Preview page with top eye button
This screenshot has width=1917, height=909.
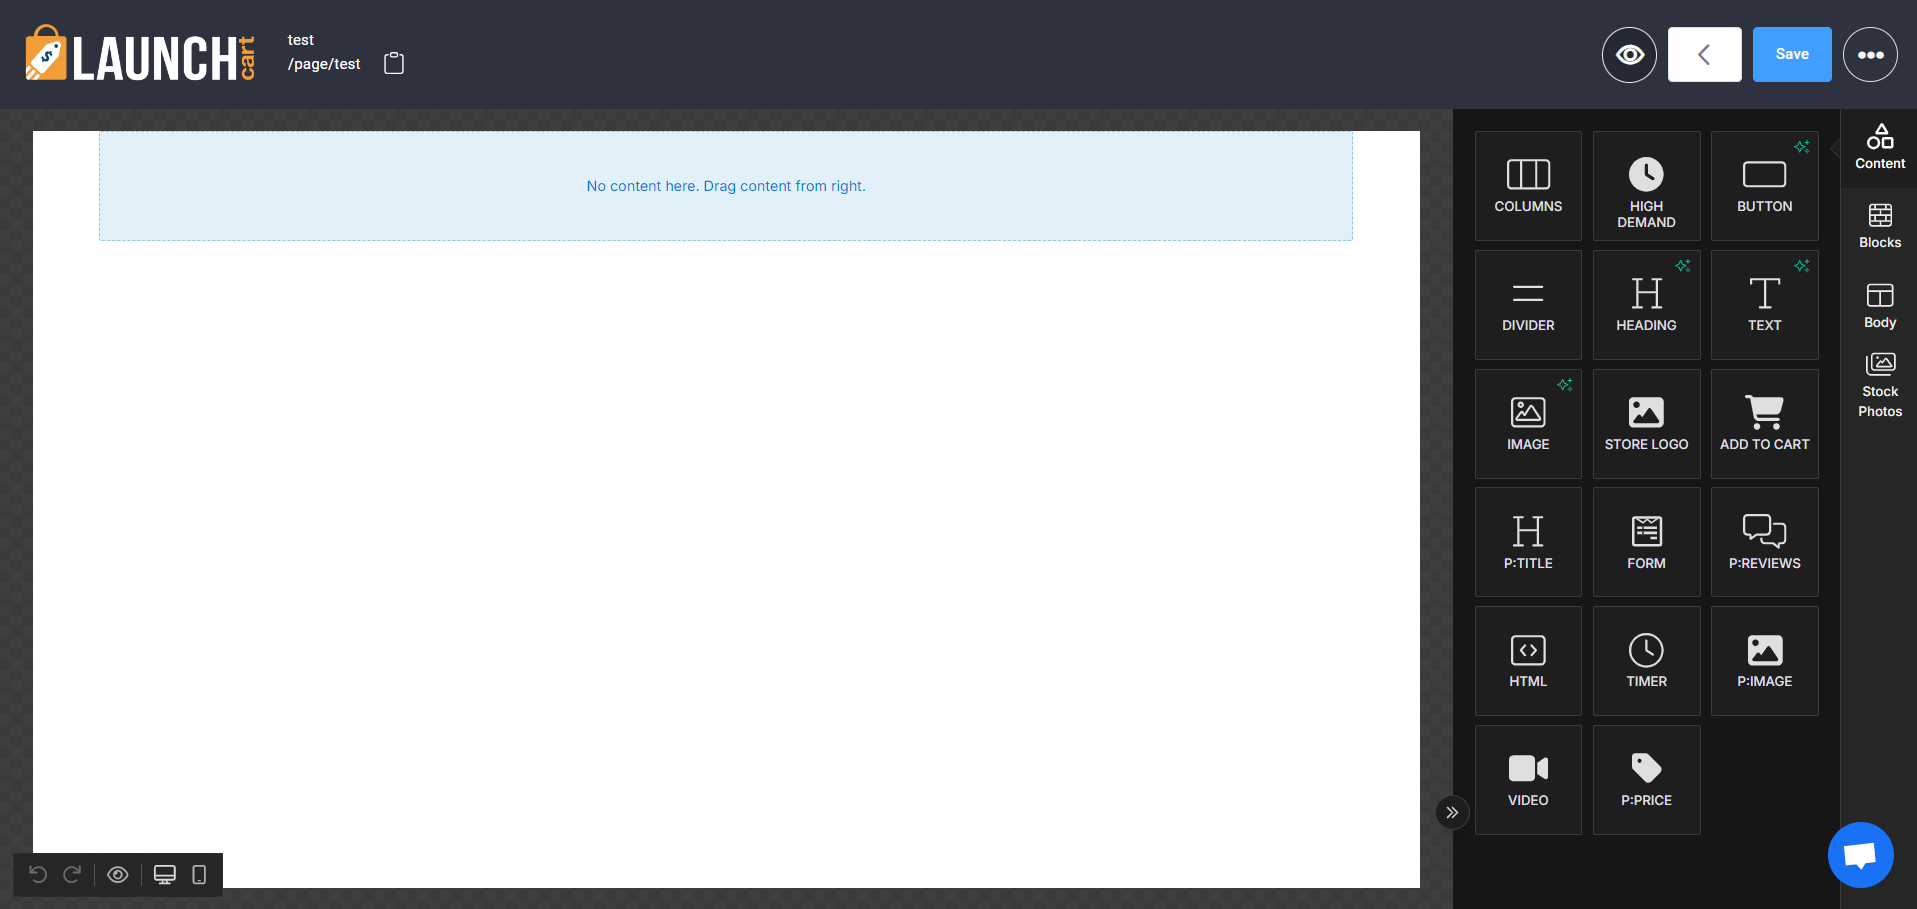(1629, 54)
